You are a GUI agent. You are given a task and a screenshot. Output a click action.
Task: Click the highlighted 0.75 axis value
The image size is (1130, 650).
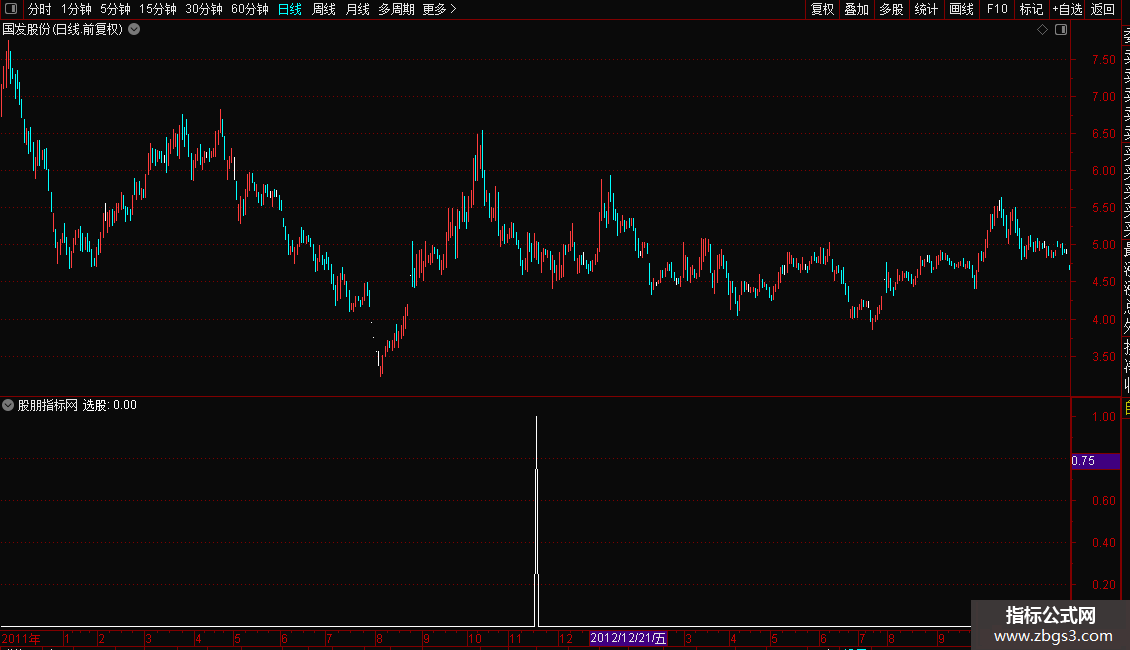[x=1095, y=461]
